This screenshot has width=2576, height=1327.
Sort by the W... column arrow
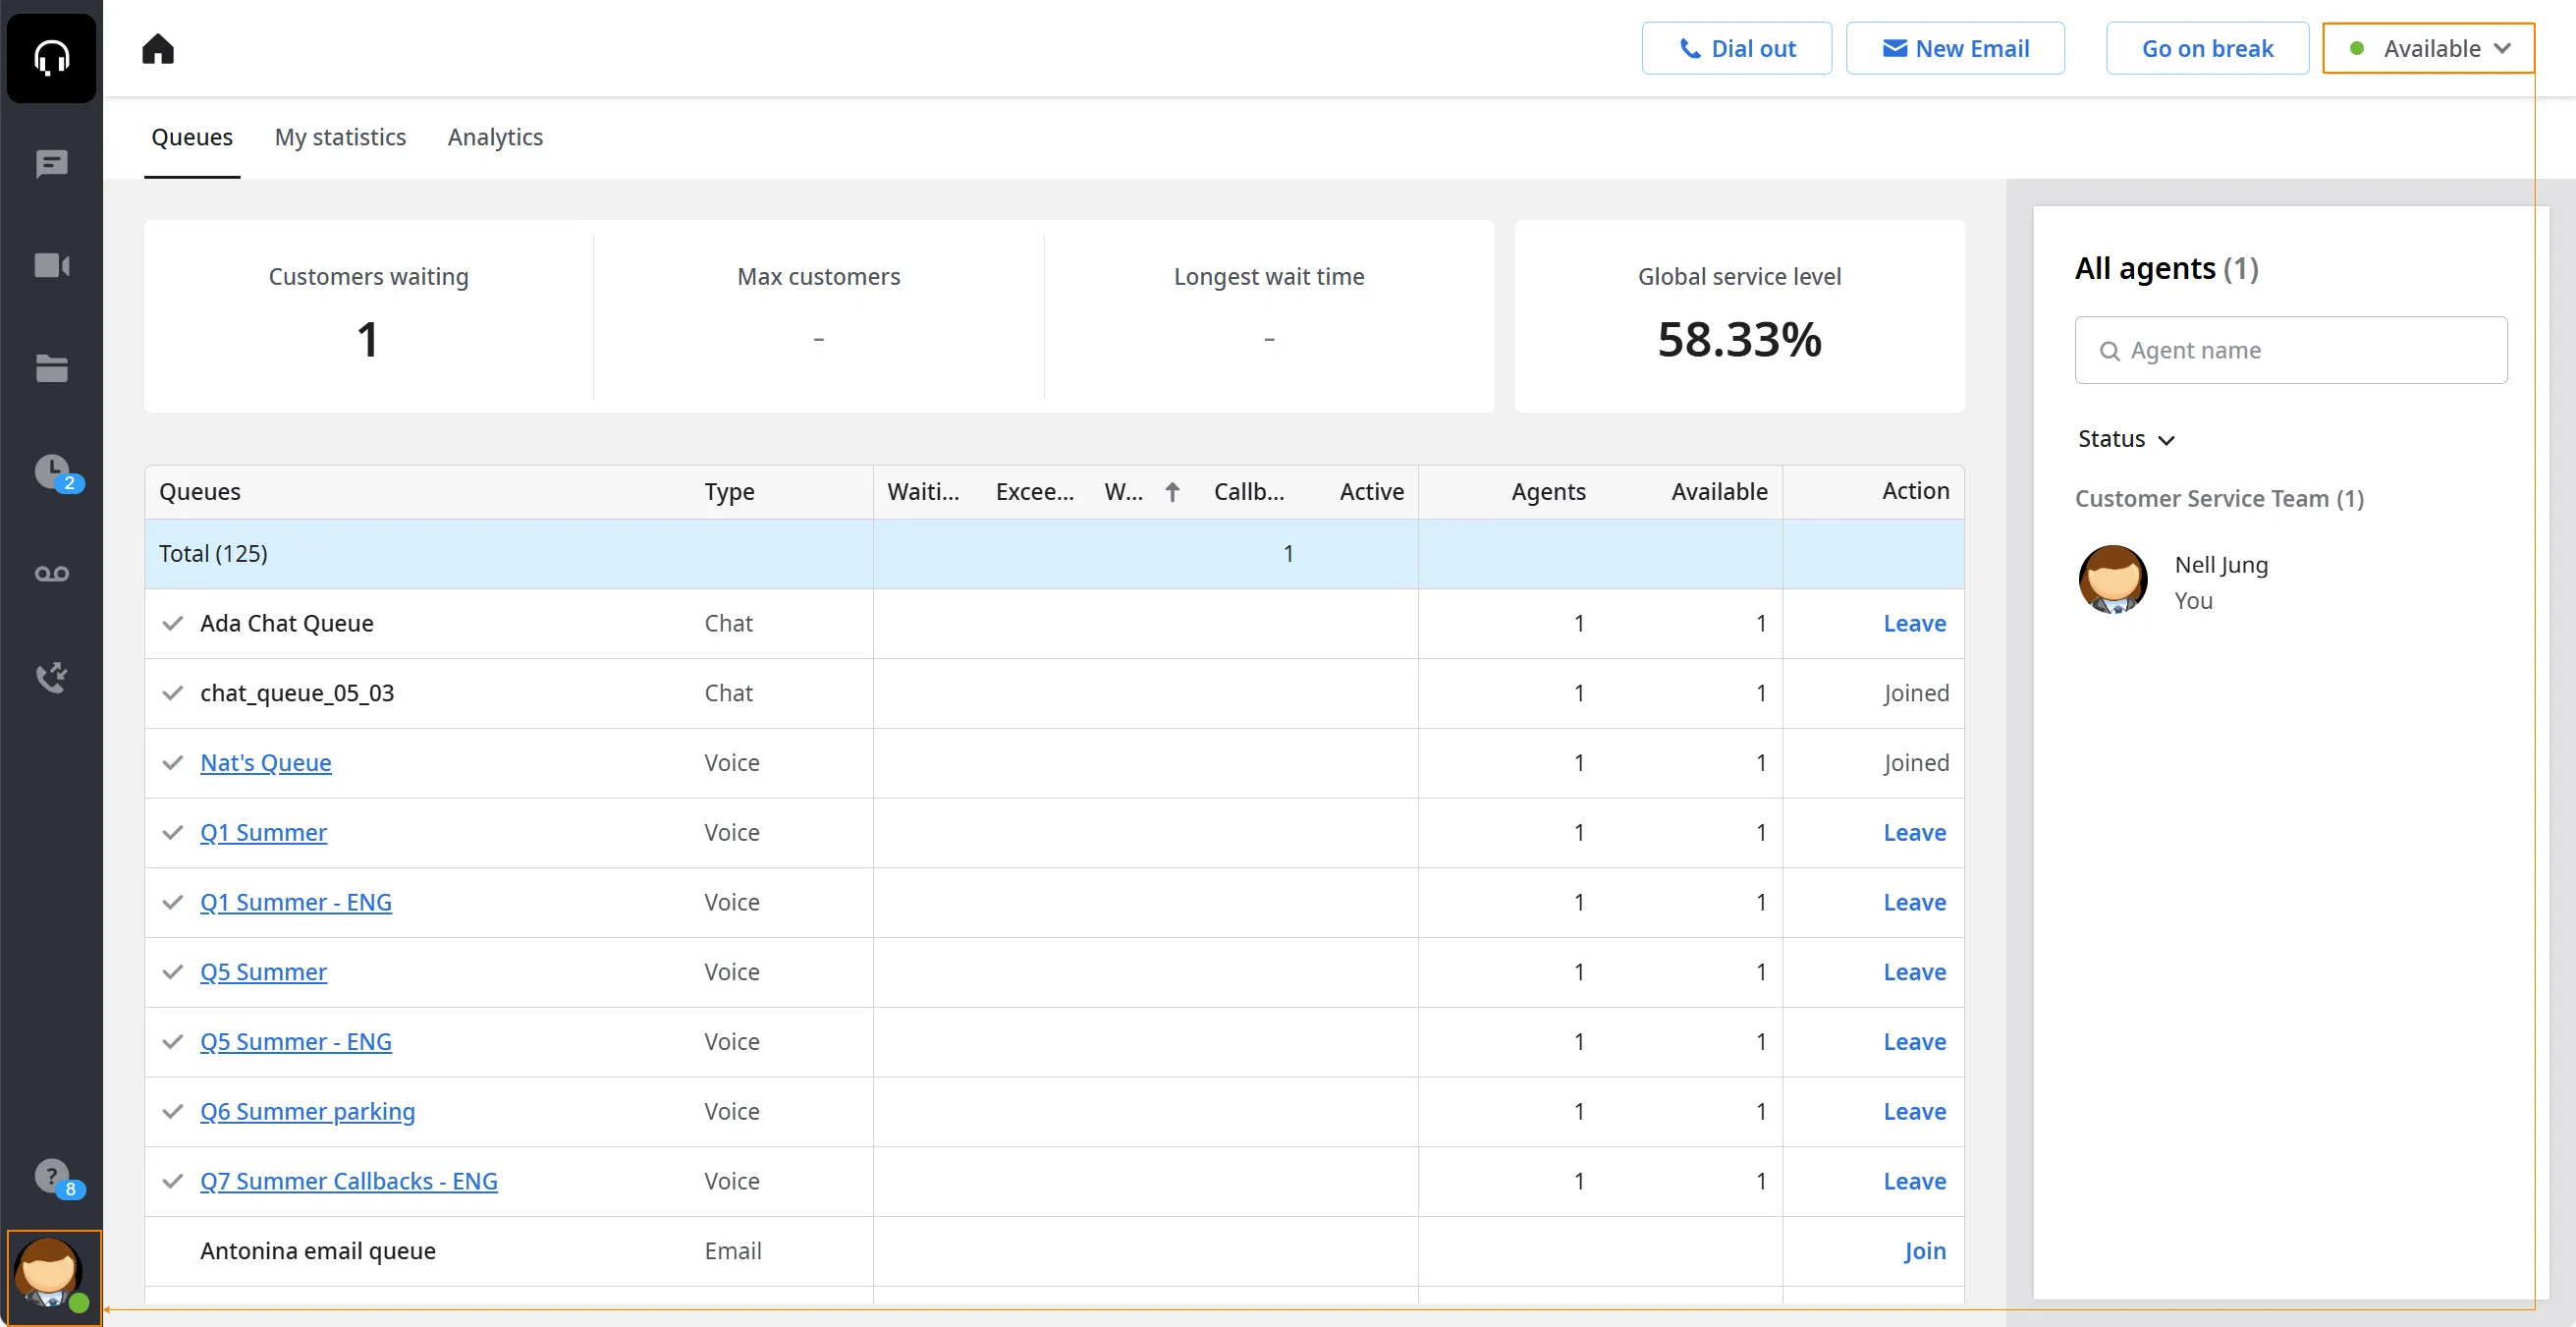(1172, 491)
